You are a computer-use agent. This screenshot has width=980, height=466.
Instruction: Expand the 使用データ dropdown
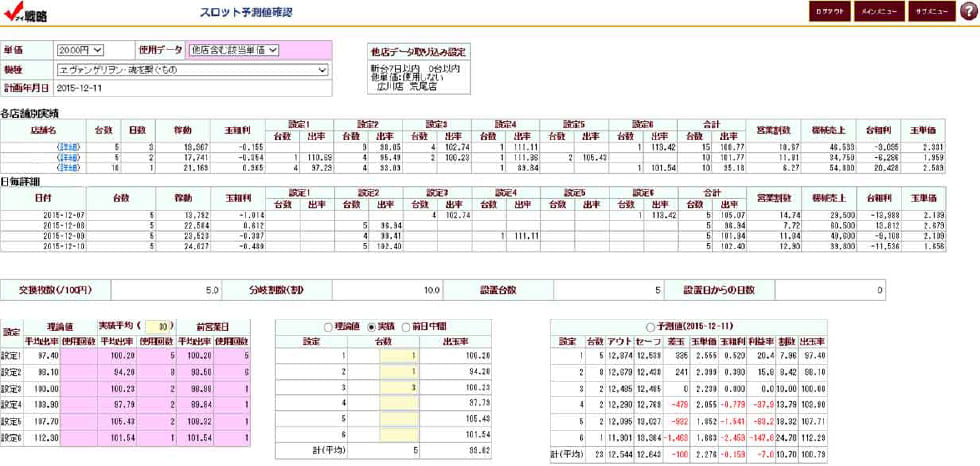click(x=233, y=49)
